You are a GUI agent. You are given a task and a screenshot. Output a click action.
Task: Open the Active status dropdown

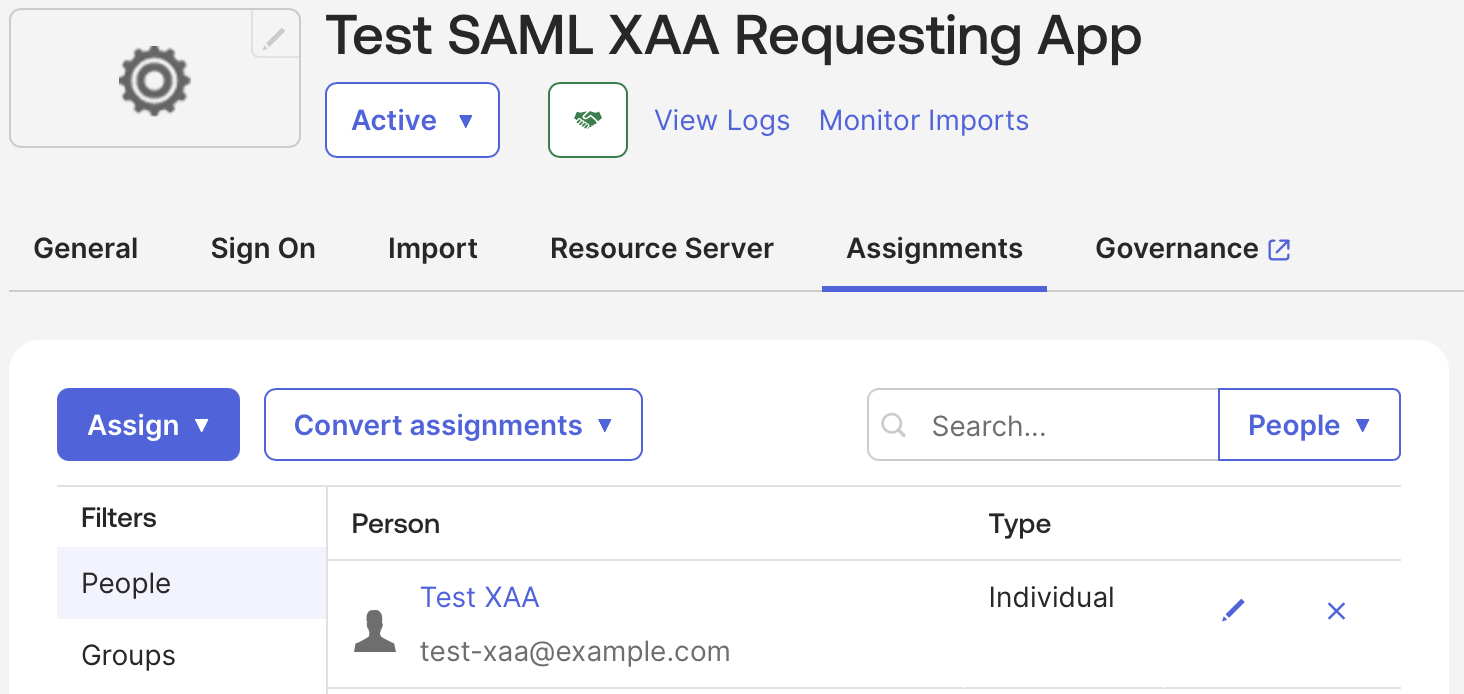coord(412,120)
